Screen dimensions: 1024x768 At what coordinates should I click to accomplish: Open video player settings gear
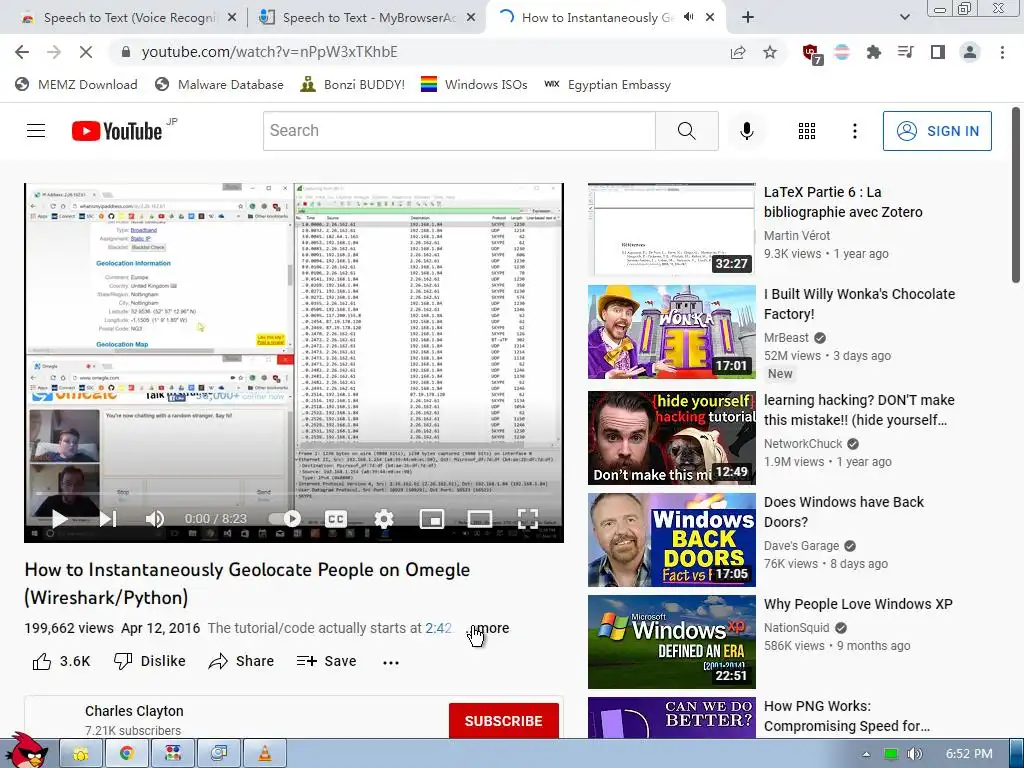coord(384,519)
